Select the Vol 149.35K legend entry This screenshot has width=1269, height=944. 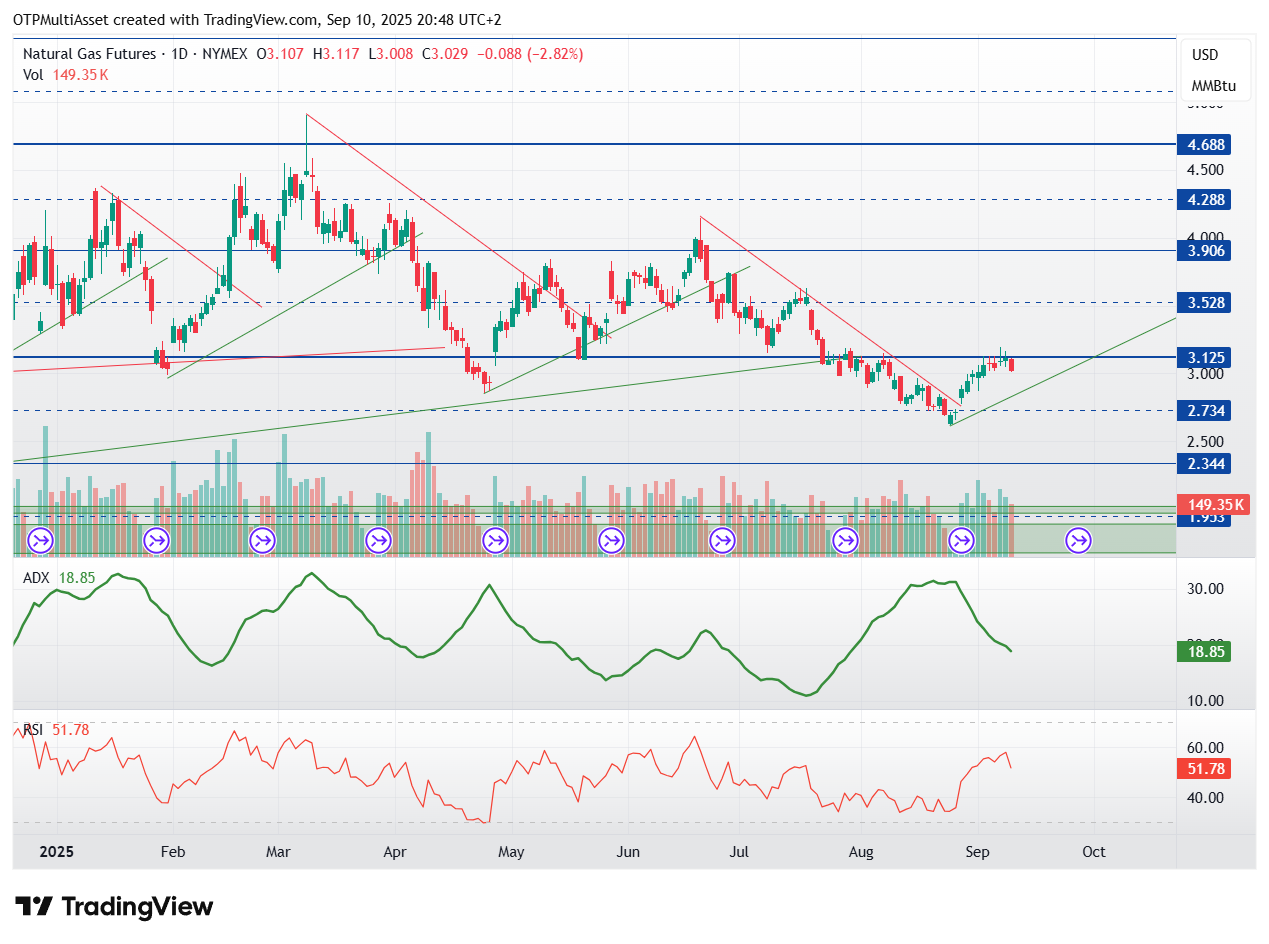pyautogui.click(x=66, y=75)
